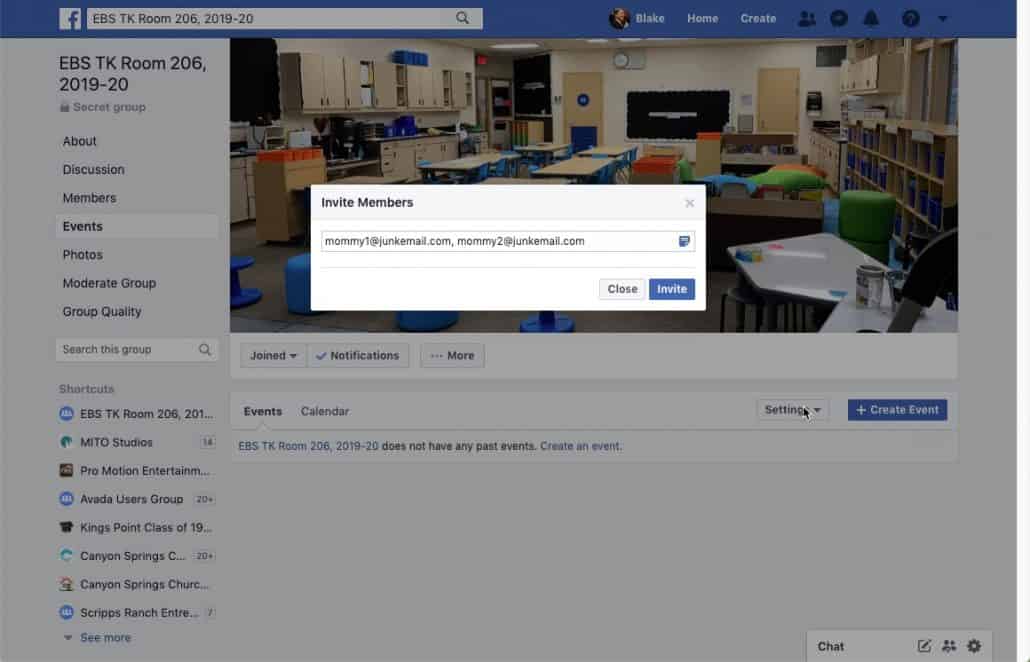Viewport: 1030px width, 662px height.
Task: Open the Joined dropdown
Action: [272, 355]
